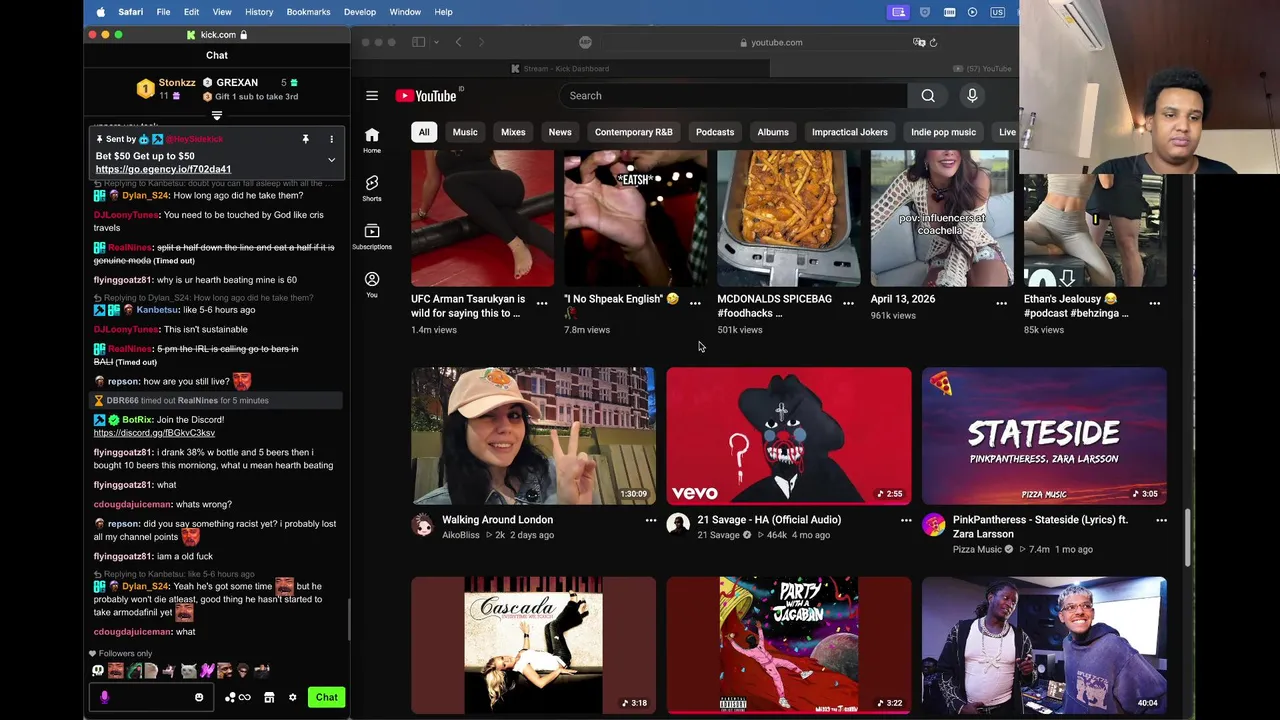Open Shorts in the YouTube sidebar
This screenshot has width=1280, height=720.
(x=372, y=187)
